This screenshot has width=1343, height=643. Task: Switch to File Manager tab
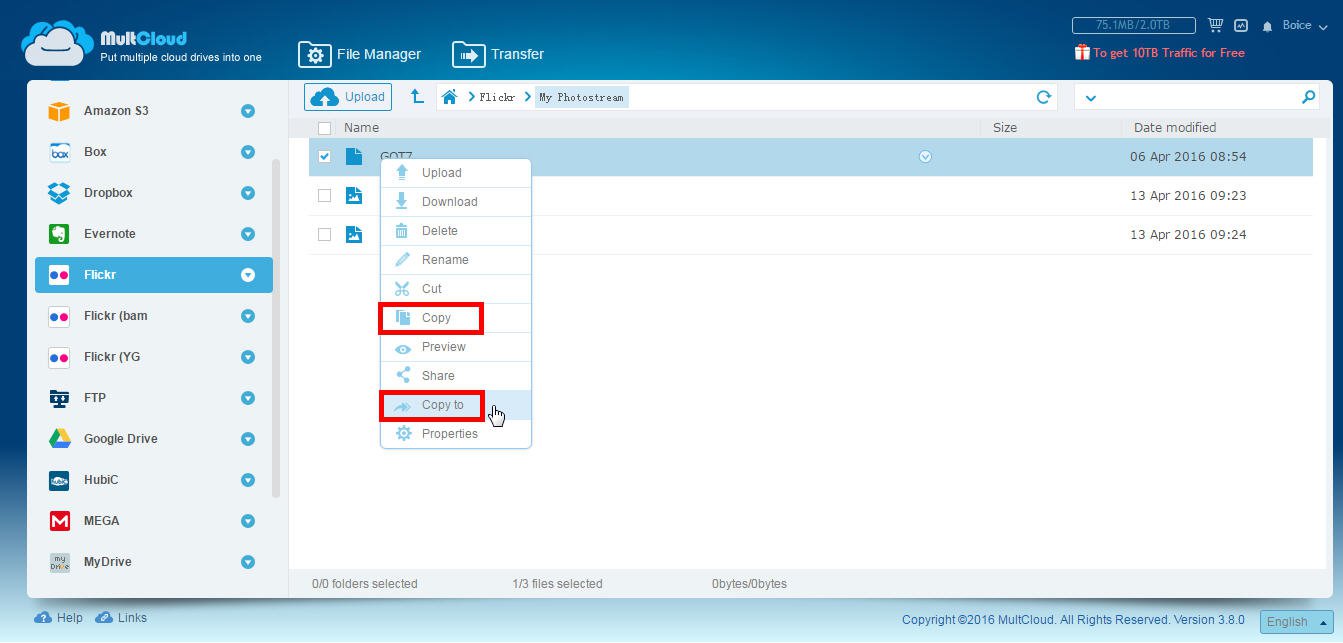tap(360, 54)
